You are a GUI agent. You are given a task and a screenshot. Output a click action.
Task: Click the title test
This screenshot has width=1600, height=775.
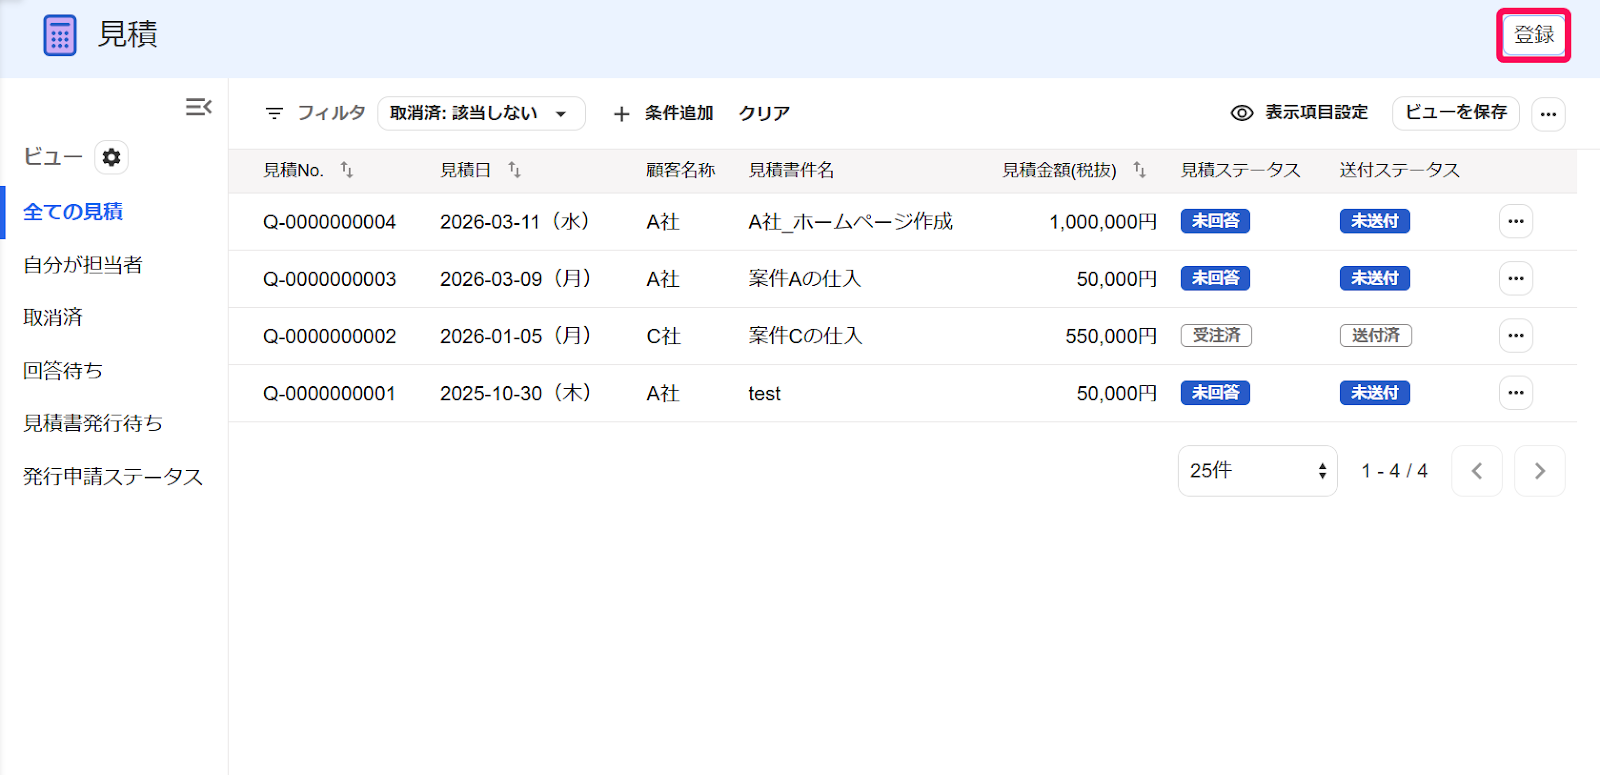pos(764,394)
